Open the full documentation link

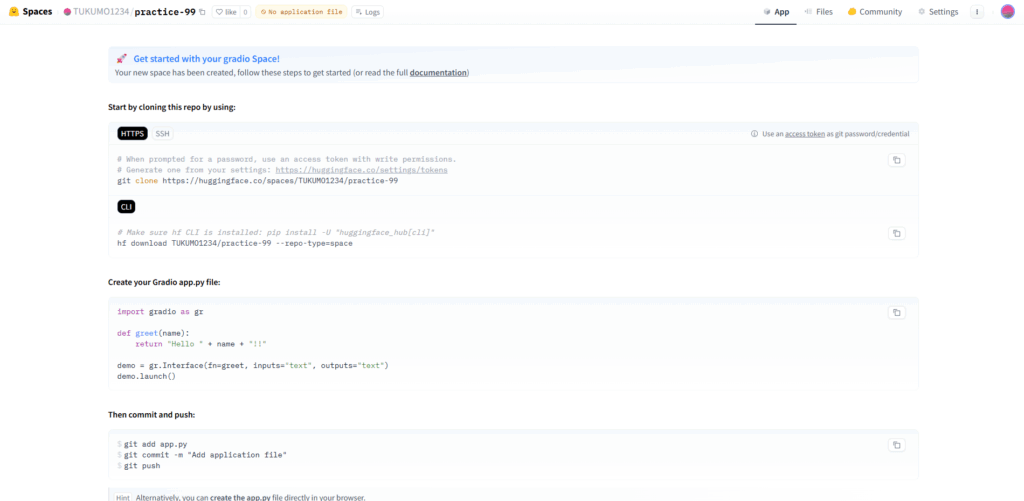tap(438, 73)
